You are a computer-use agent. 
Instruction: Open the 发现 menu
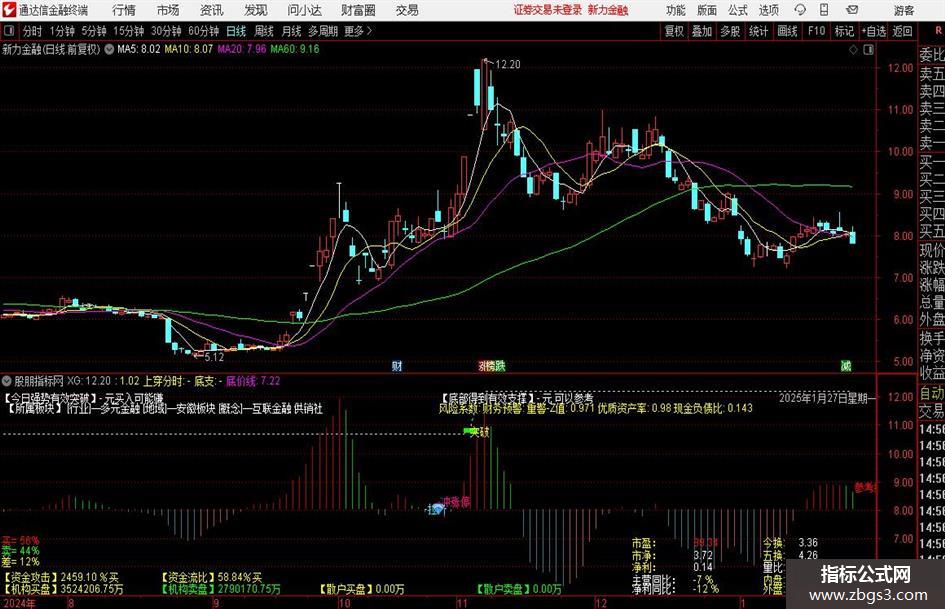256,10
